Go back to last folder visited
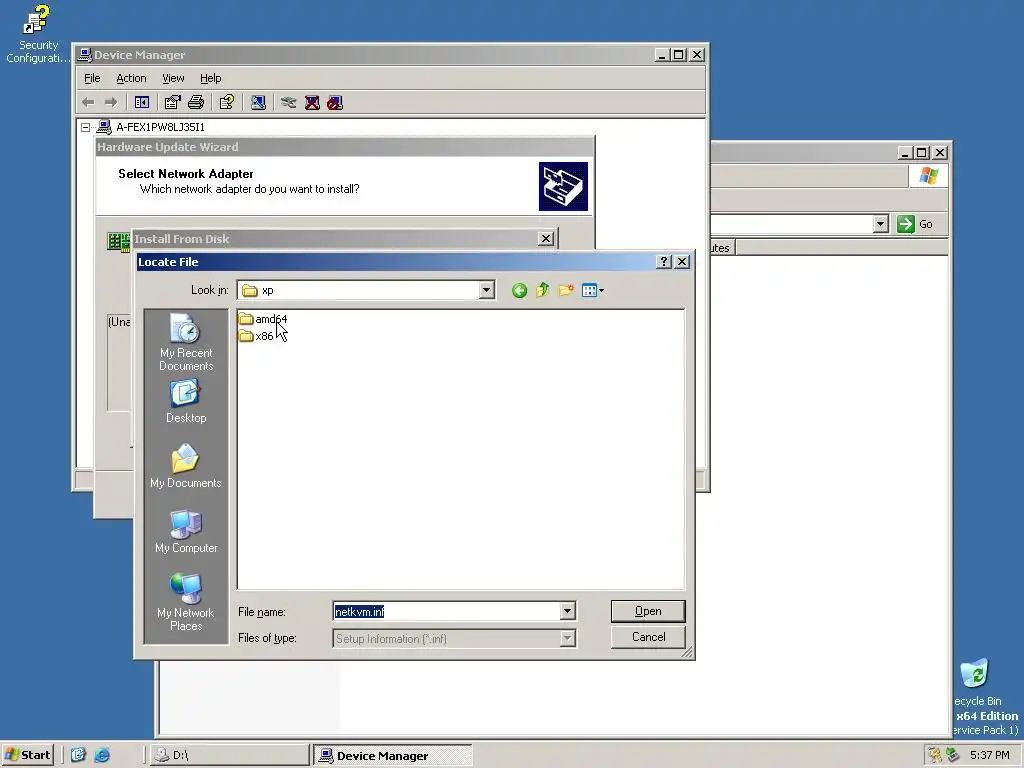 (x=519, y=291)
